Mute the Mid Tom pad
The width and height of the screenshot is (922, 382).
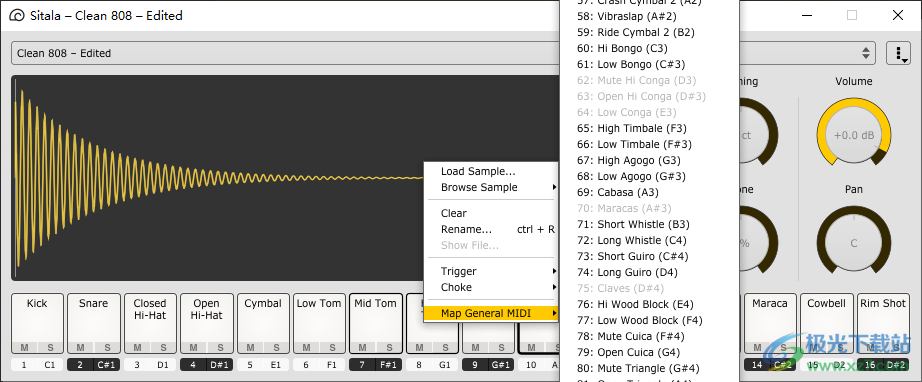coord(362,348)
